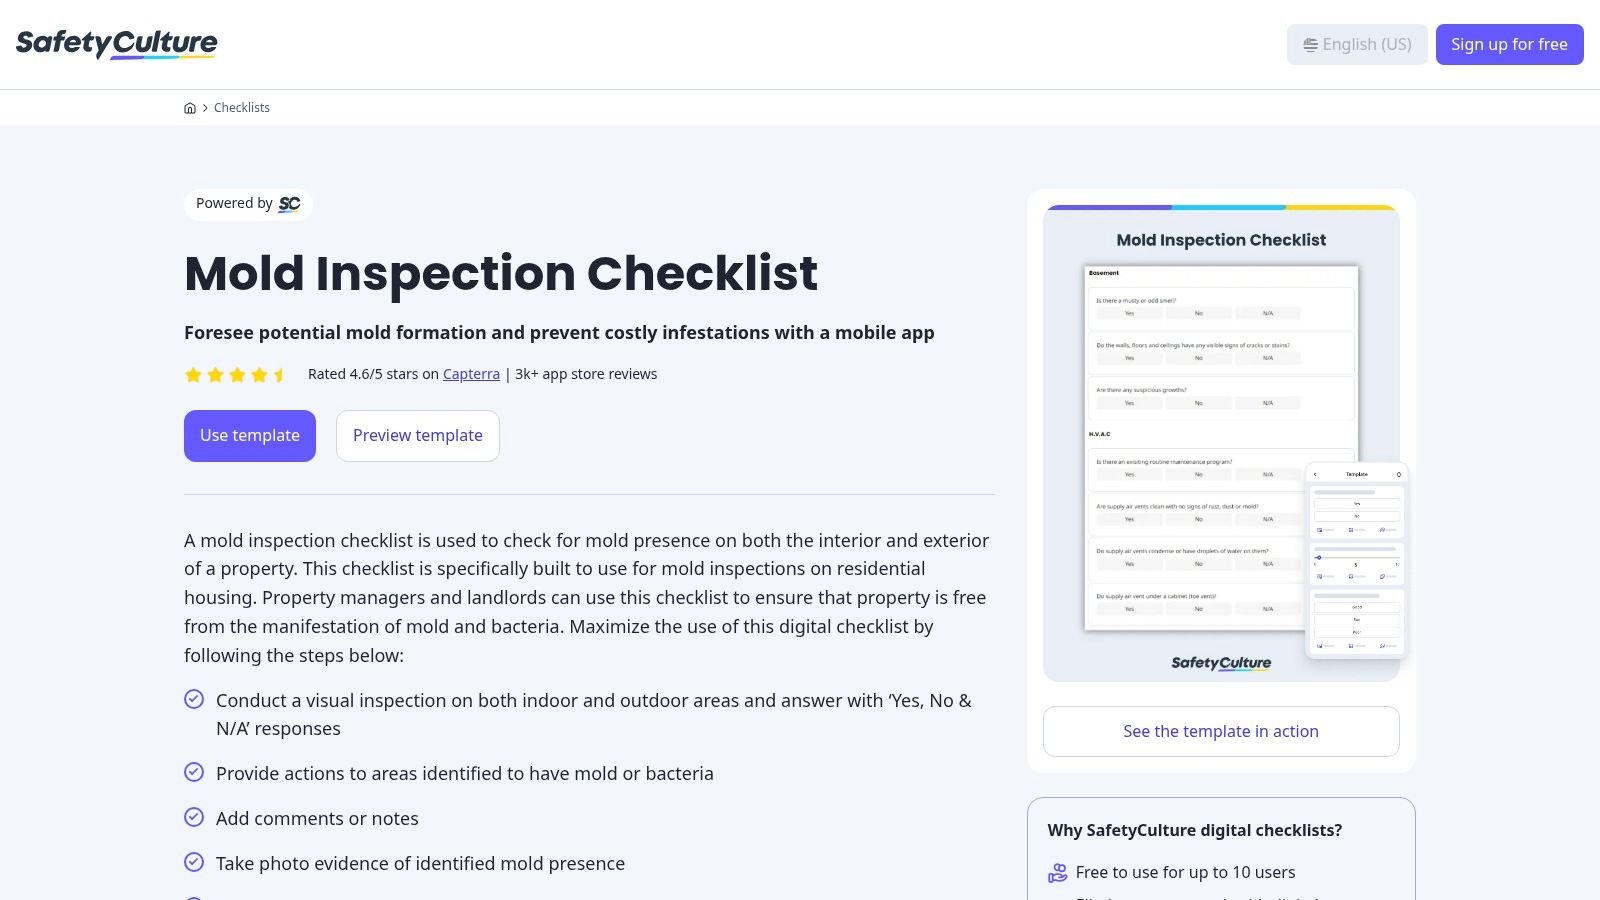Select the Checklists breadcrumb item

click(x=241, y=107)
